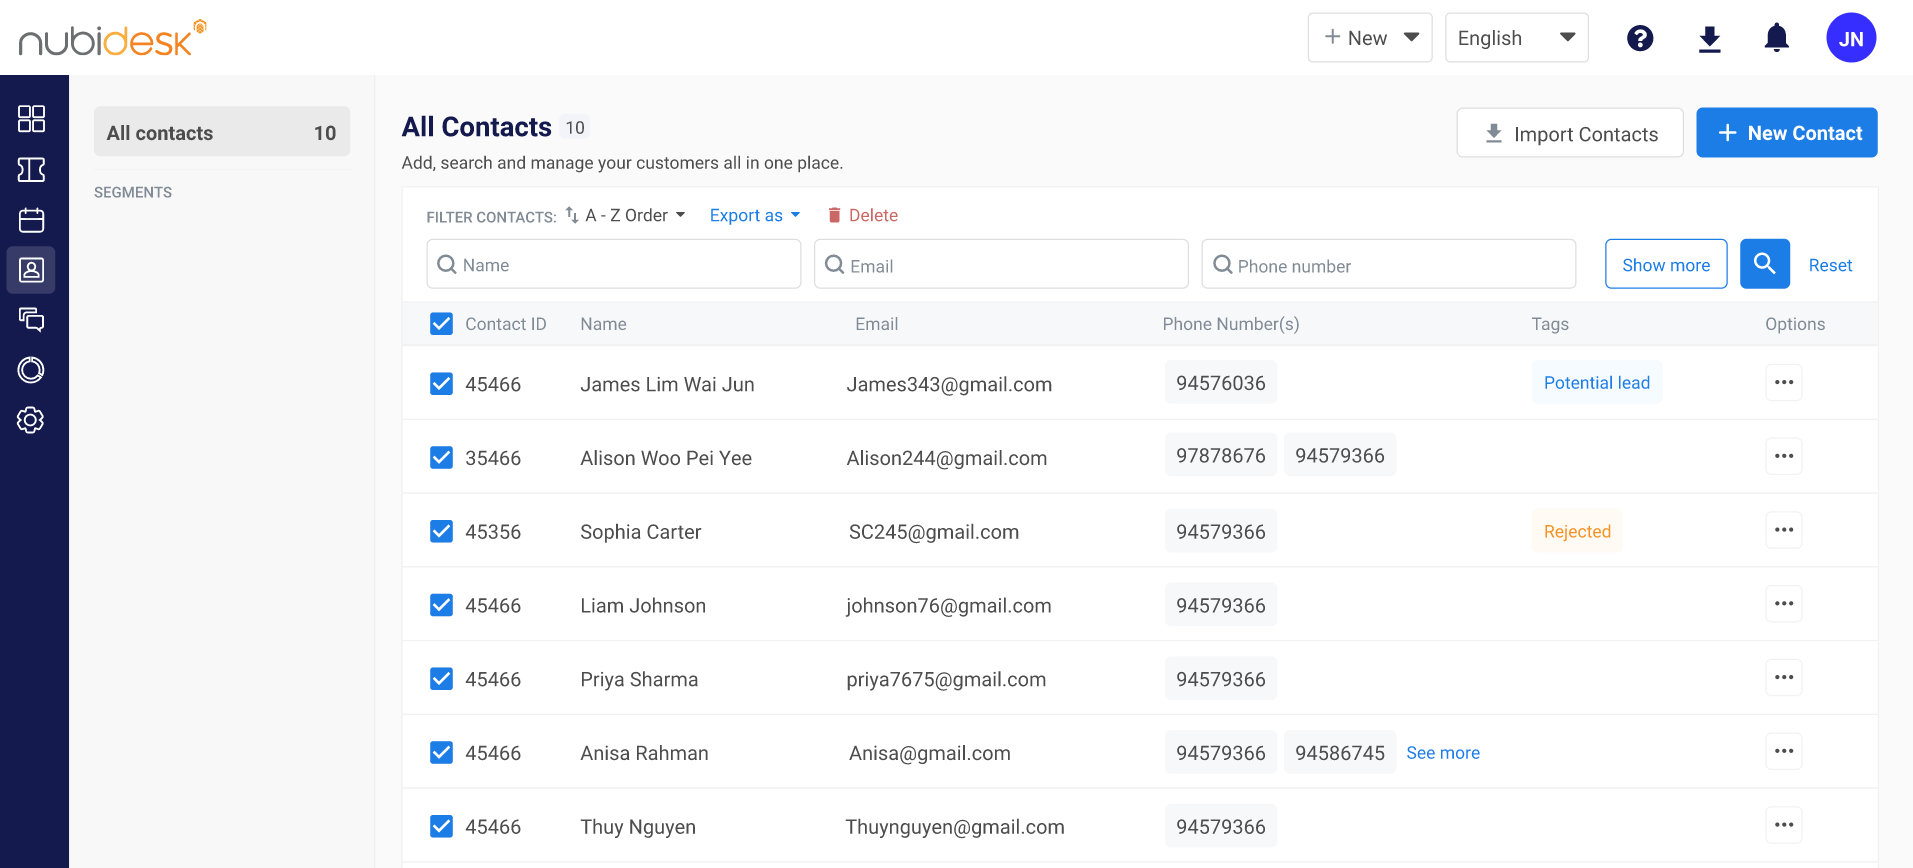Click the trash Delete action
The image size is (1913, 868).
(863, 215)
